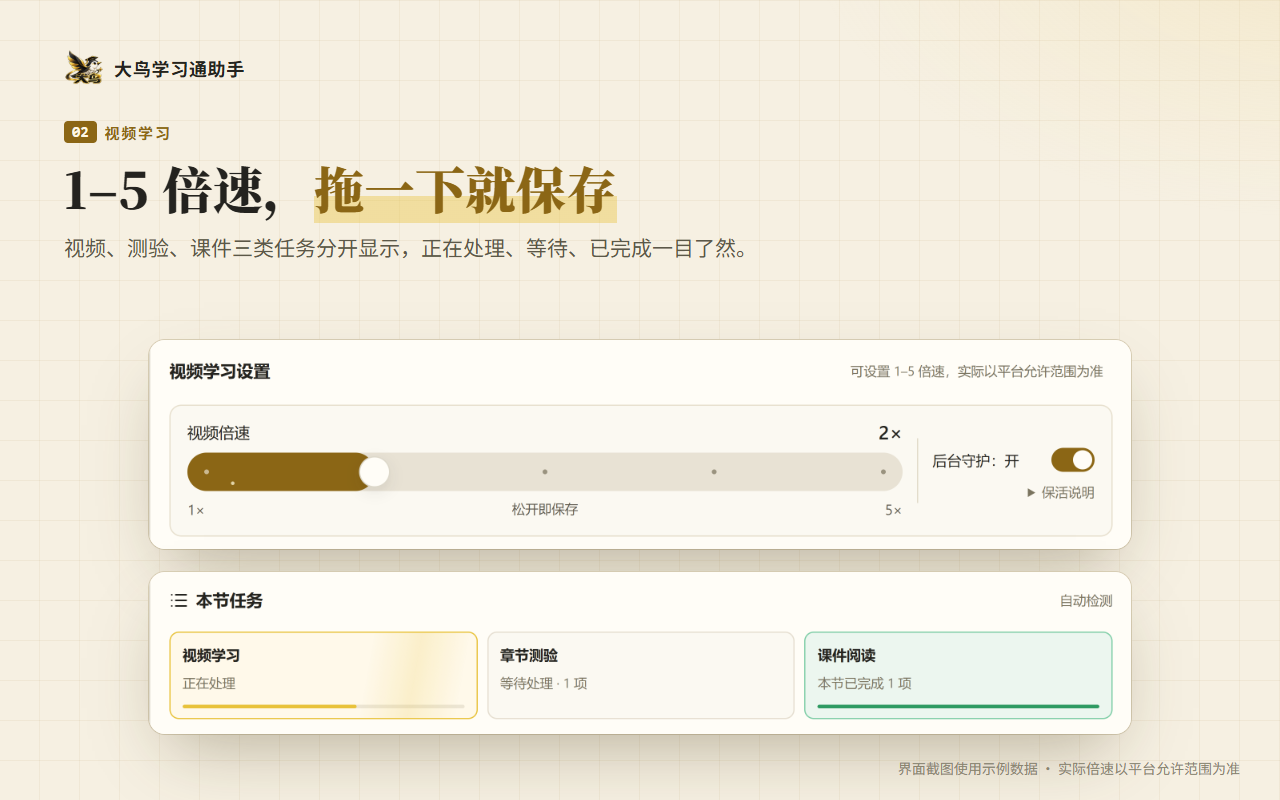Image resolution: width=1280 pixels, height=800 pixels.
Task: Click the video speed slider thumb
Action: click(374, 471)
